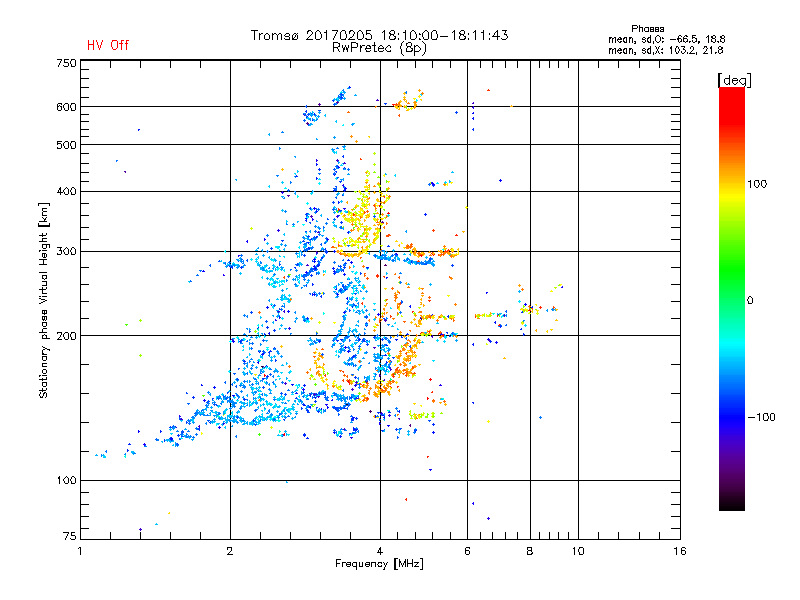Click the phase colorbar gradient

click(x=732, y=299)
